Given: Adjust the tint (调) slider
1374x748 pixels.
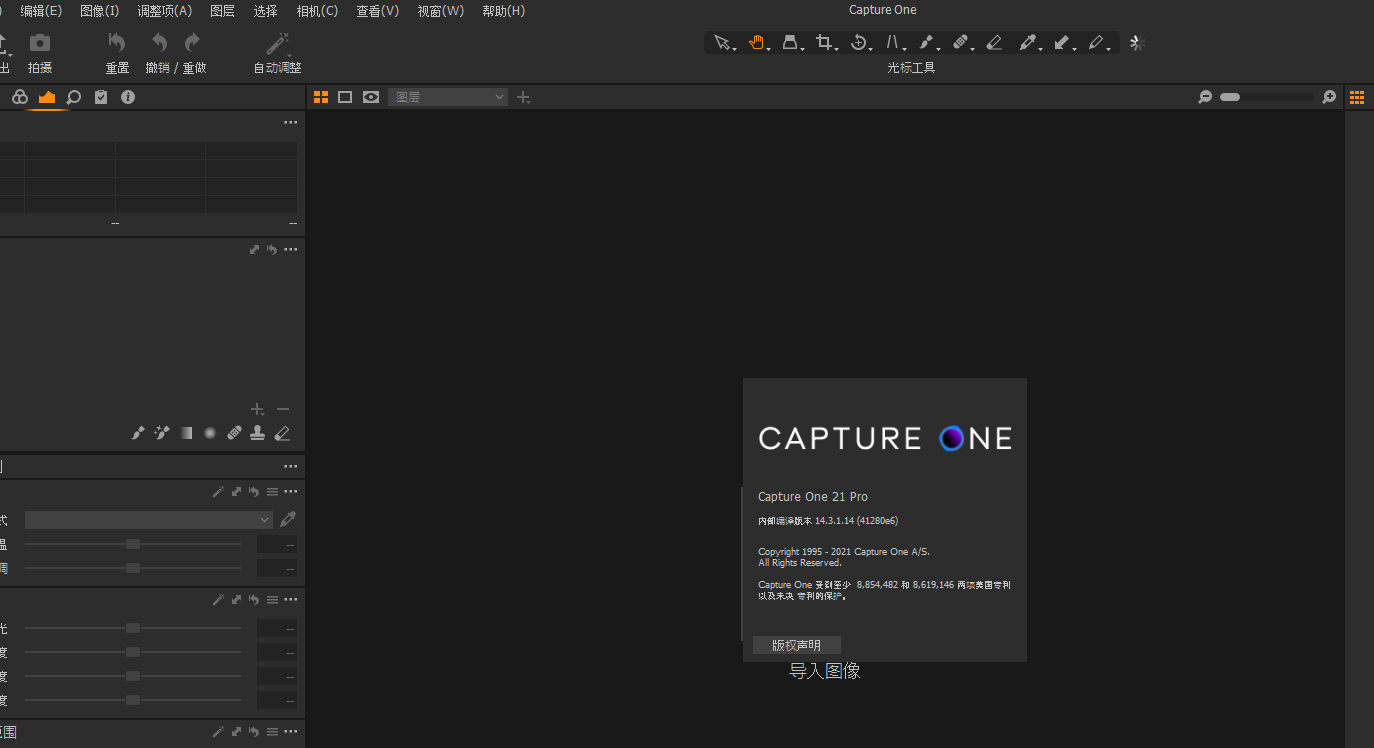Looking at the screenshot, I should click(133, 568).
